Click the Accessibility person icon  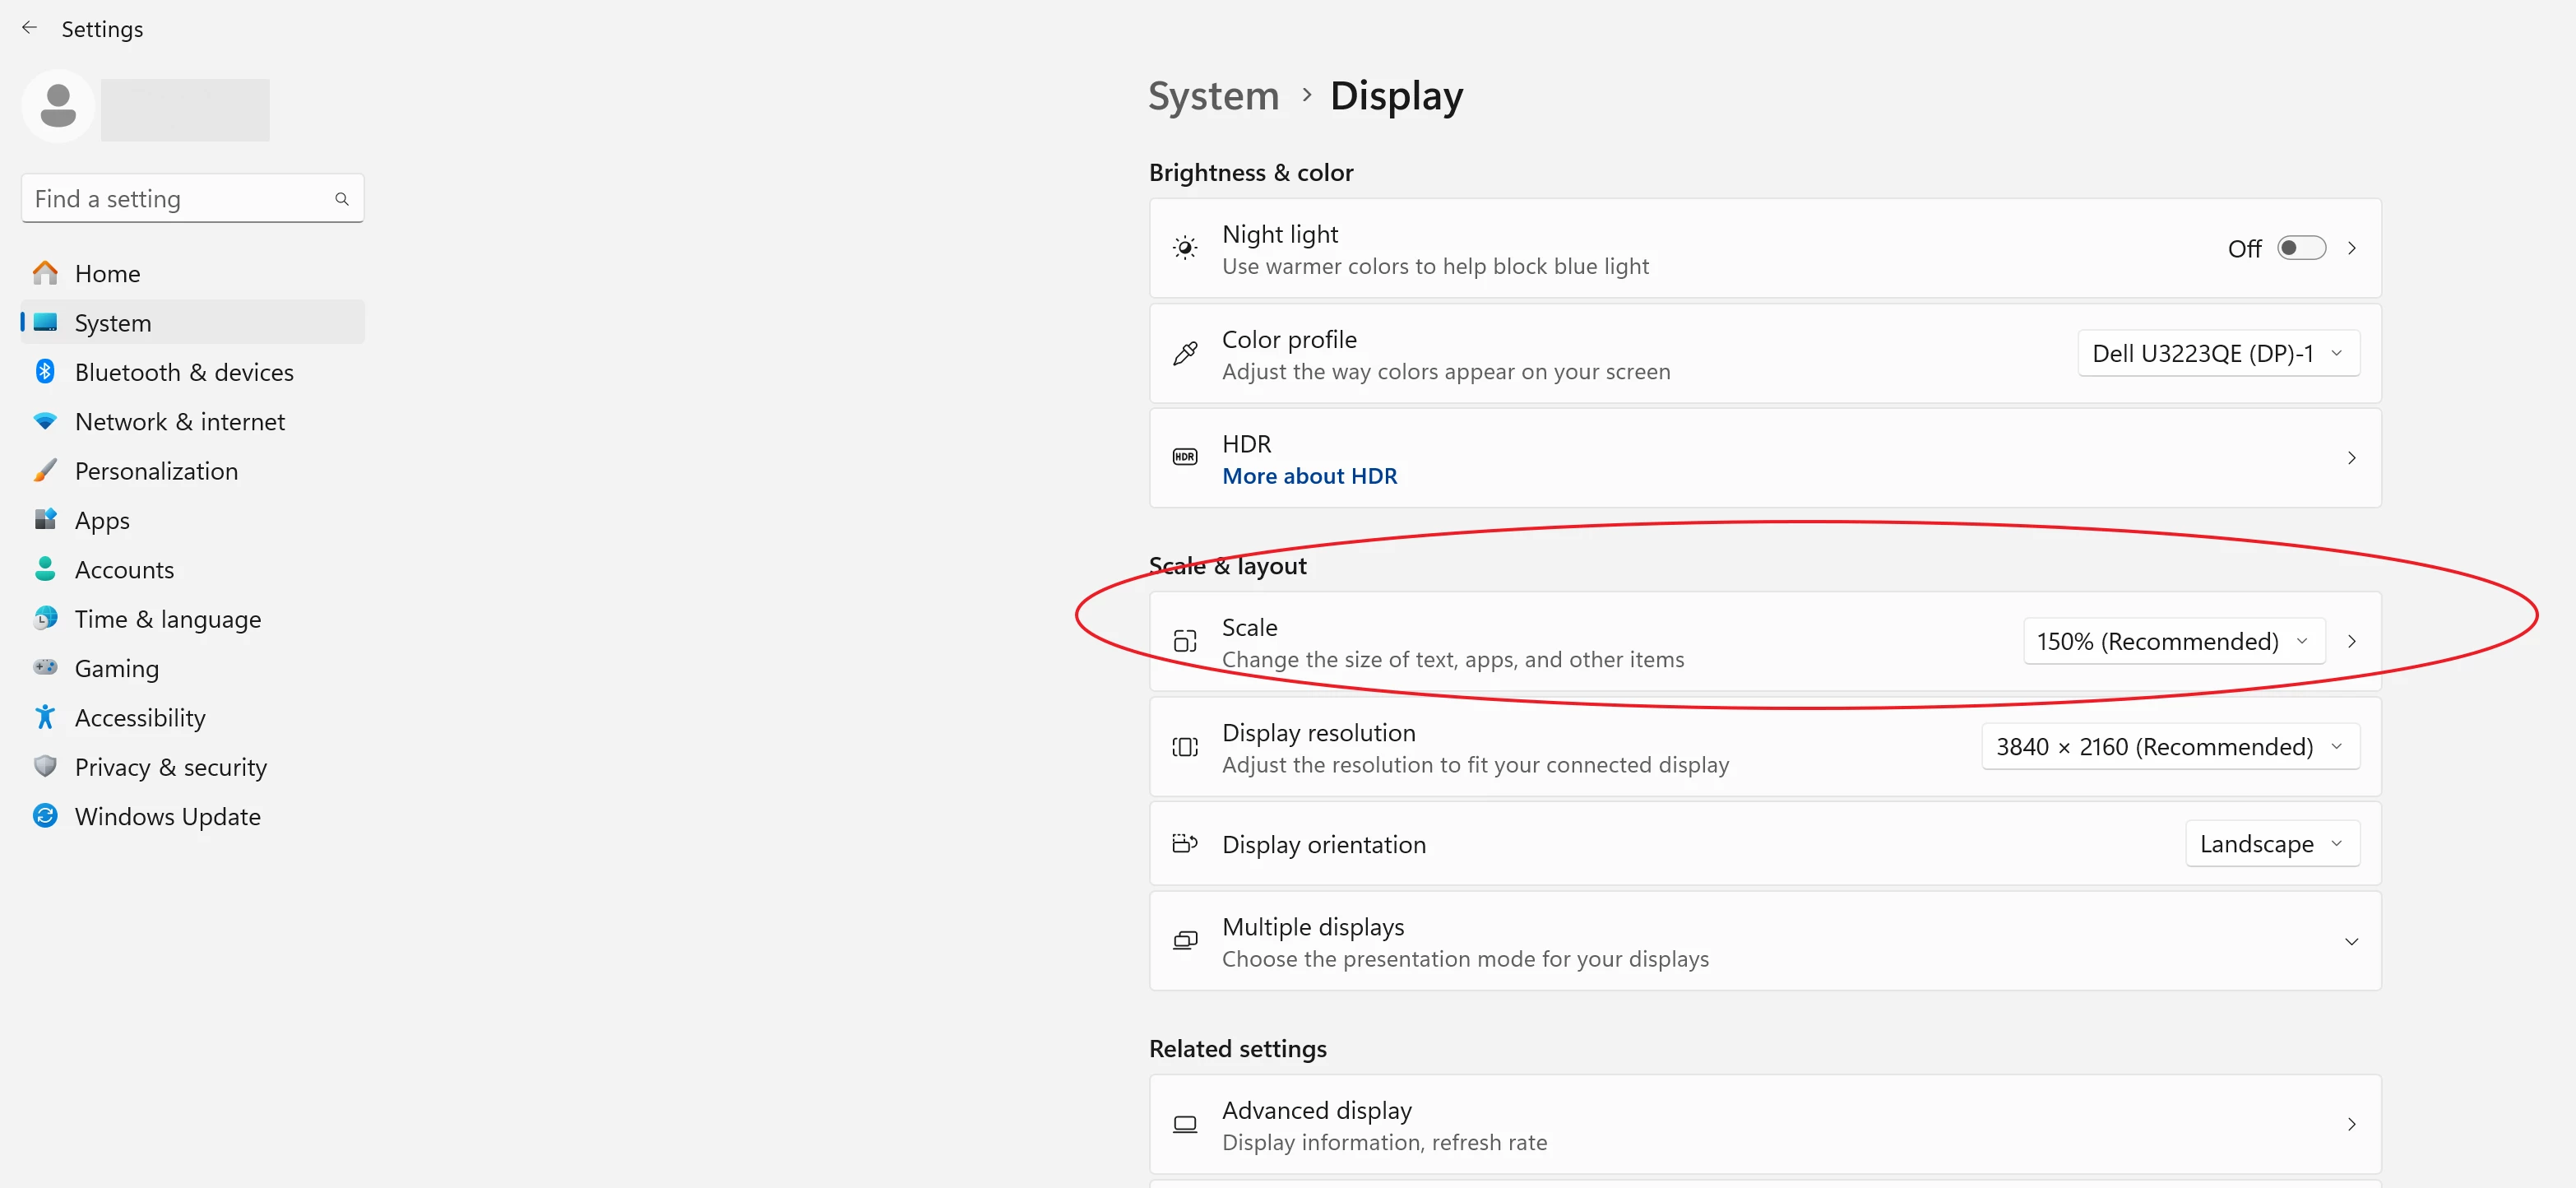pos(45,717)
